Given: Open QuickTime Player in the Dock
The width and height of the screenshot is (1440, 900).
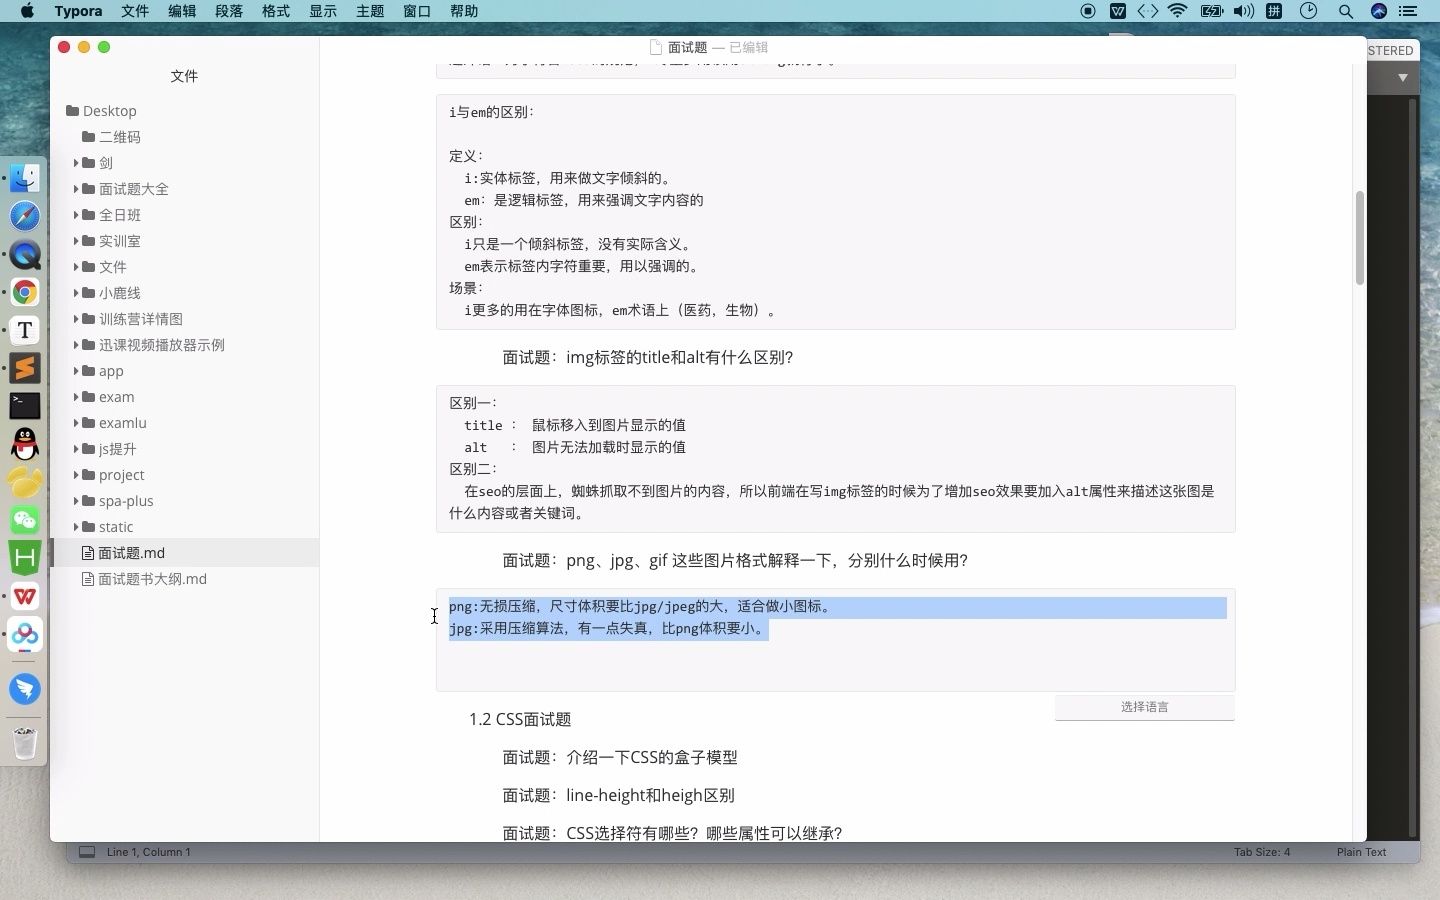Looking at the screenshot, I should [25, 254].
